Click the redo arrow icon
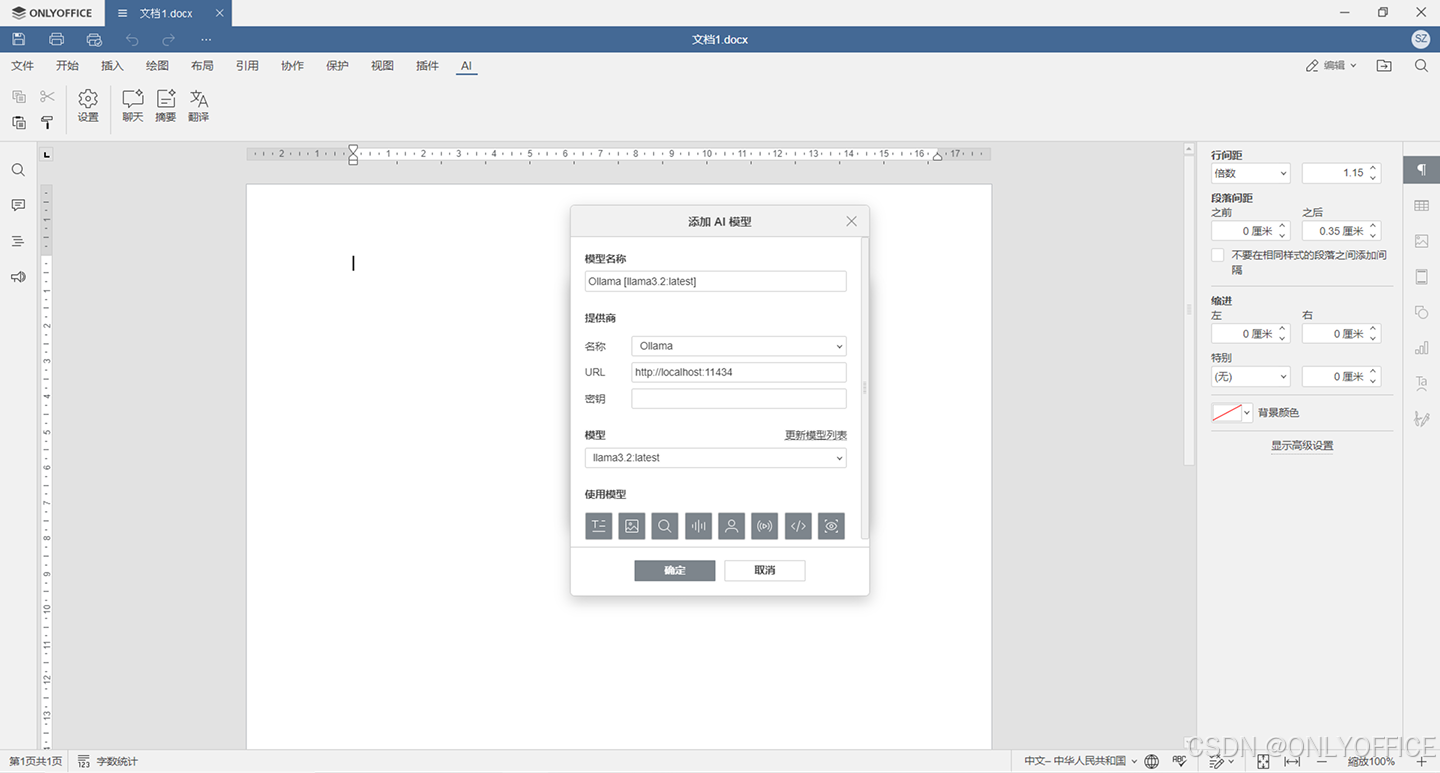 coord(169,39)
